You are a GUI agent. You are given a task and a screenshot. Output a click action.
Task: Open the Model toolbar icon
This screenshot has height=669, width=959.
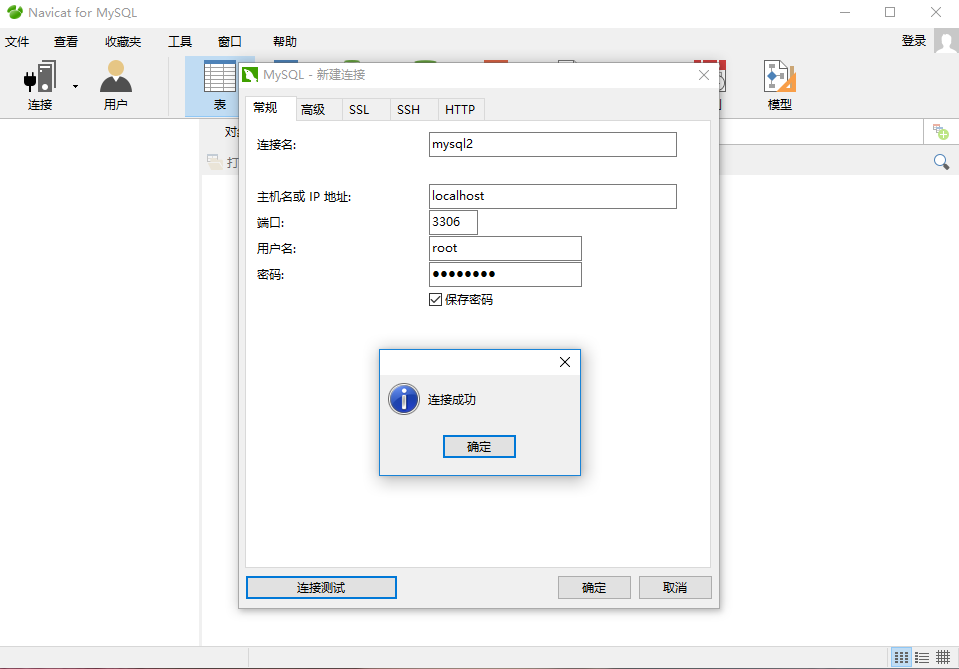pyautogui.click(x=780, y=76)
